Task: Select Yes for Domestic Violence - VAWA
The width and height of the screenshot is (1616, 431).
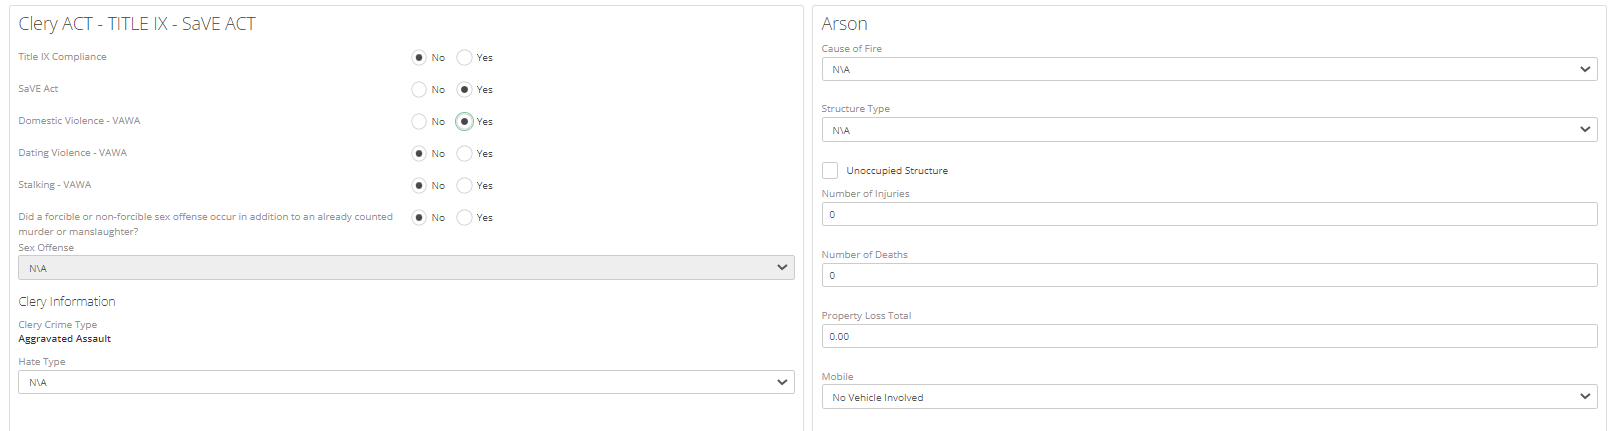Action: pos(464,122)
